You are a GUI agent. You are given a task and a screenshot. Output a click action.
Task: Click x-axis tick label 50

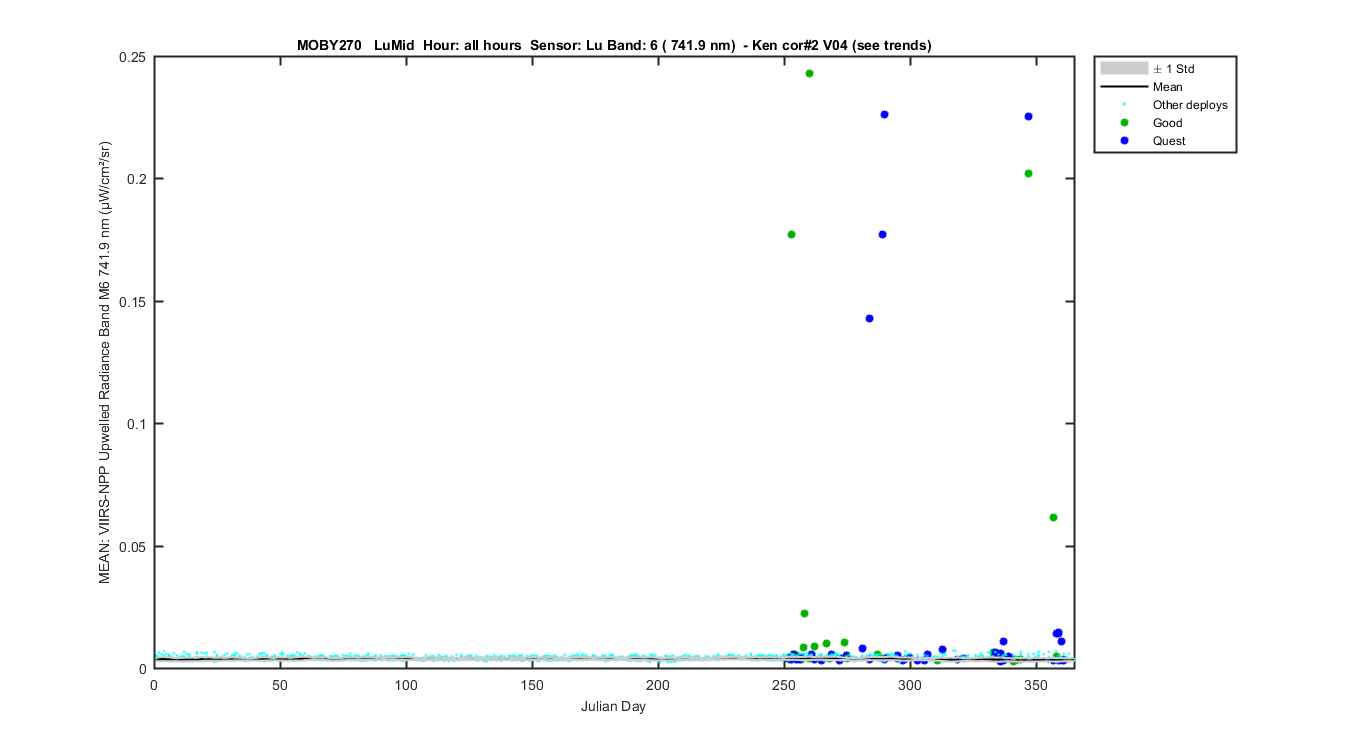pos(279,685)
